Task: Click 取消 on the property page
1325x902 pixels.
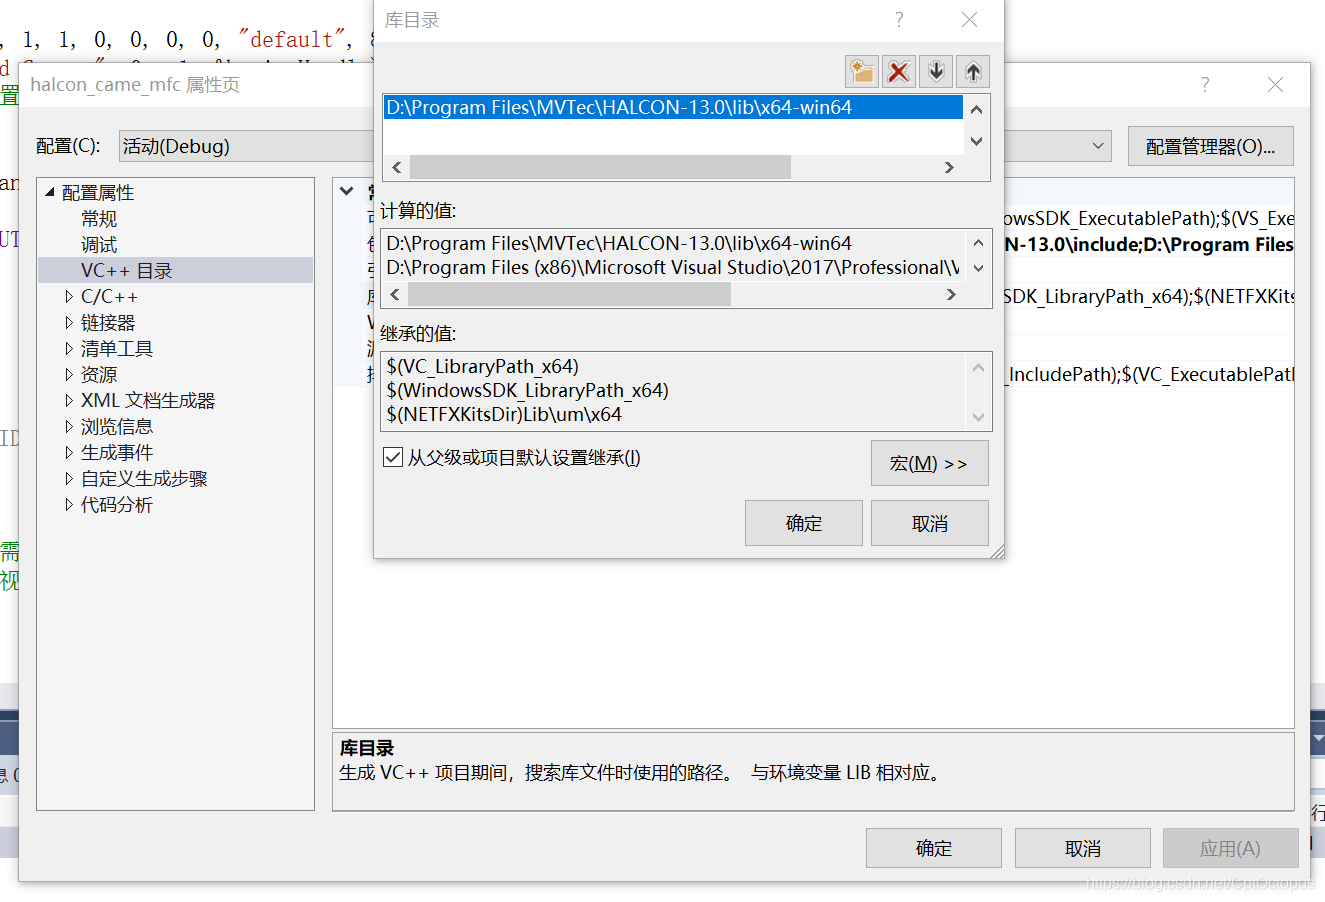Action: 1083,848
